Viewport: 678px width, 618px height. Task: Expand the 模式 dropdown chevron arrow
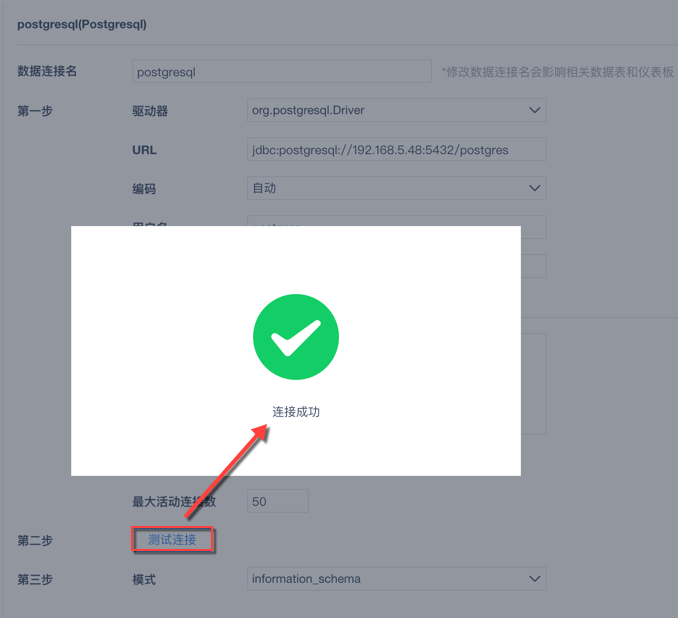pos(534,579)
